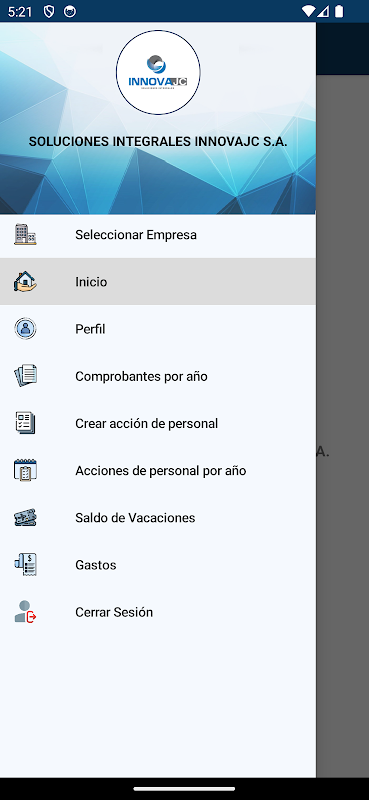Open Acciones de personal por año
Screen dimensions: 369x800
click(158, 470)
